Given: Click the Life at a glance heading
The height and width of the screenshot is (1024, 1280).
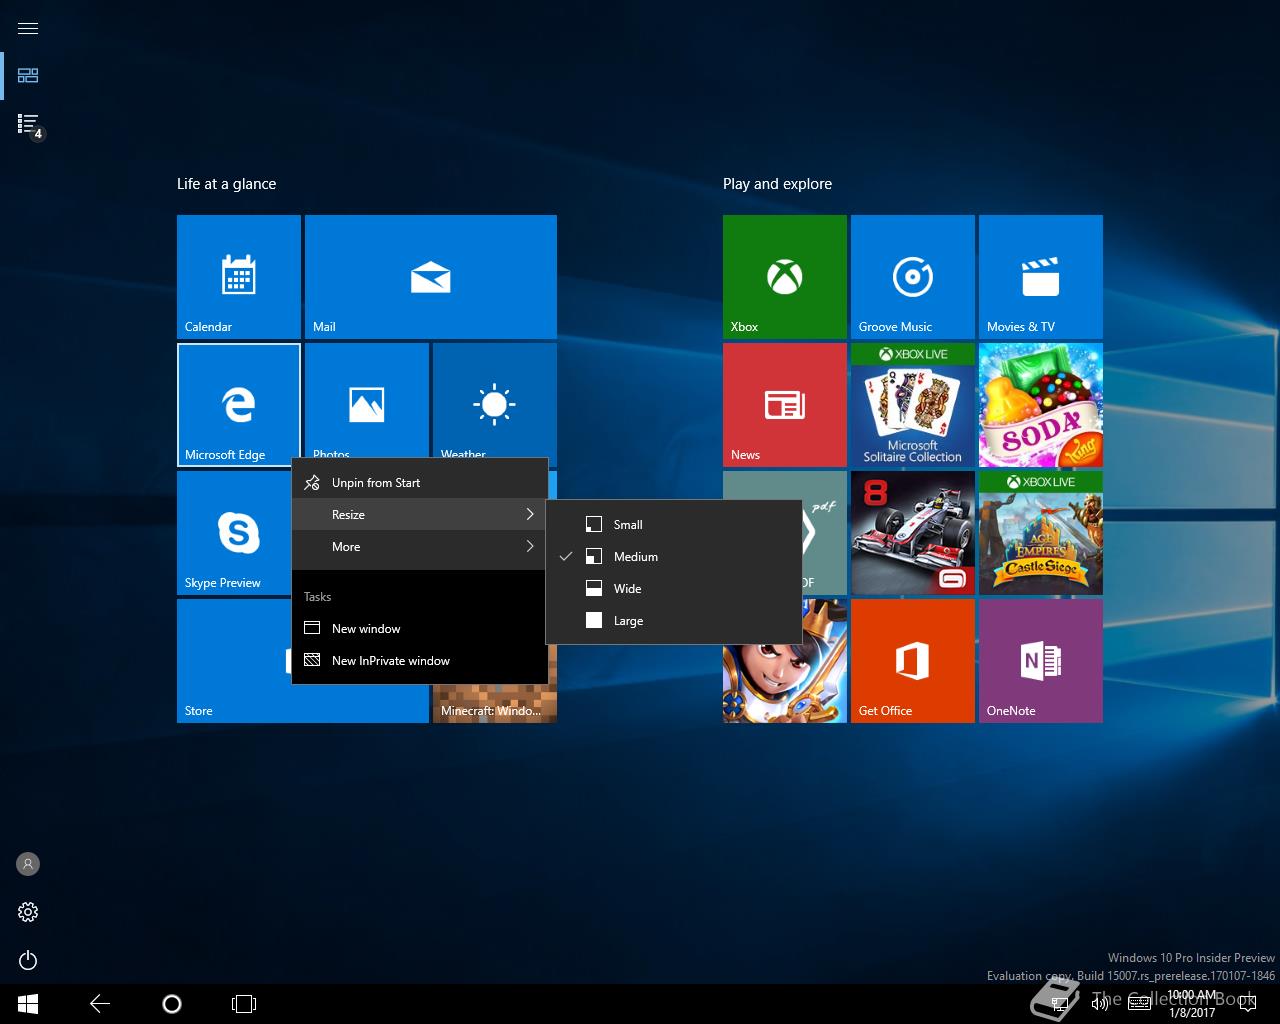Looking at the screenshot, I should [226, 184].
